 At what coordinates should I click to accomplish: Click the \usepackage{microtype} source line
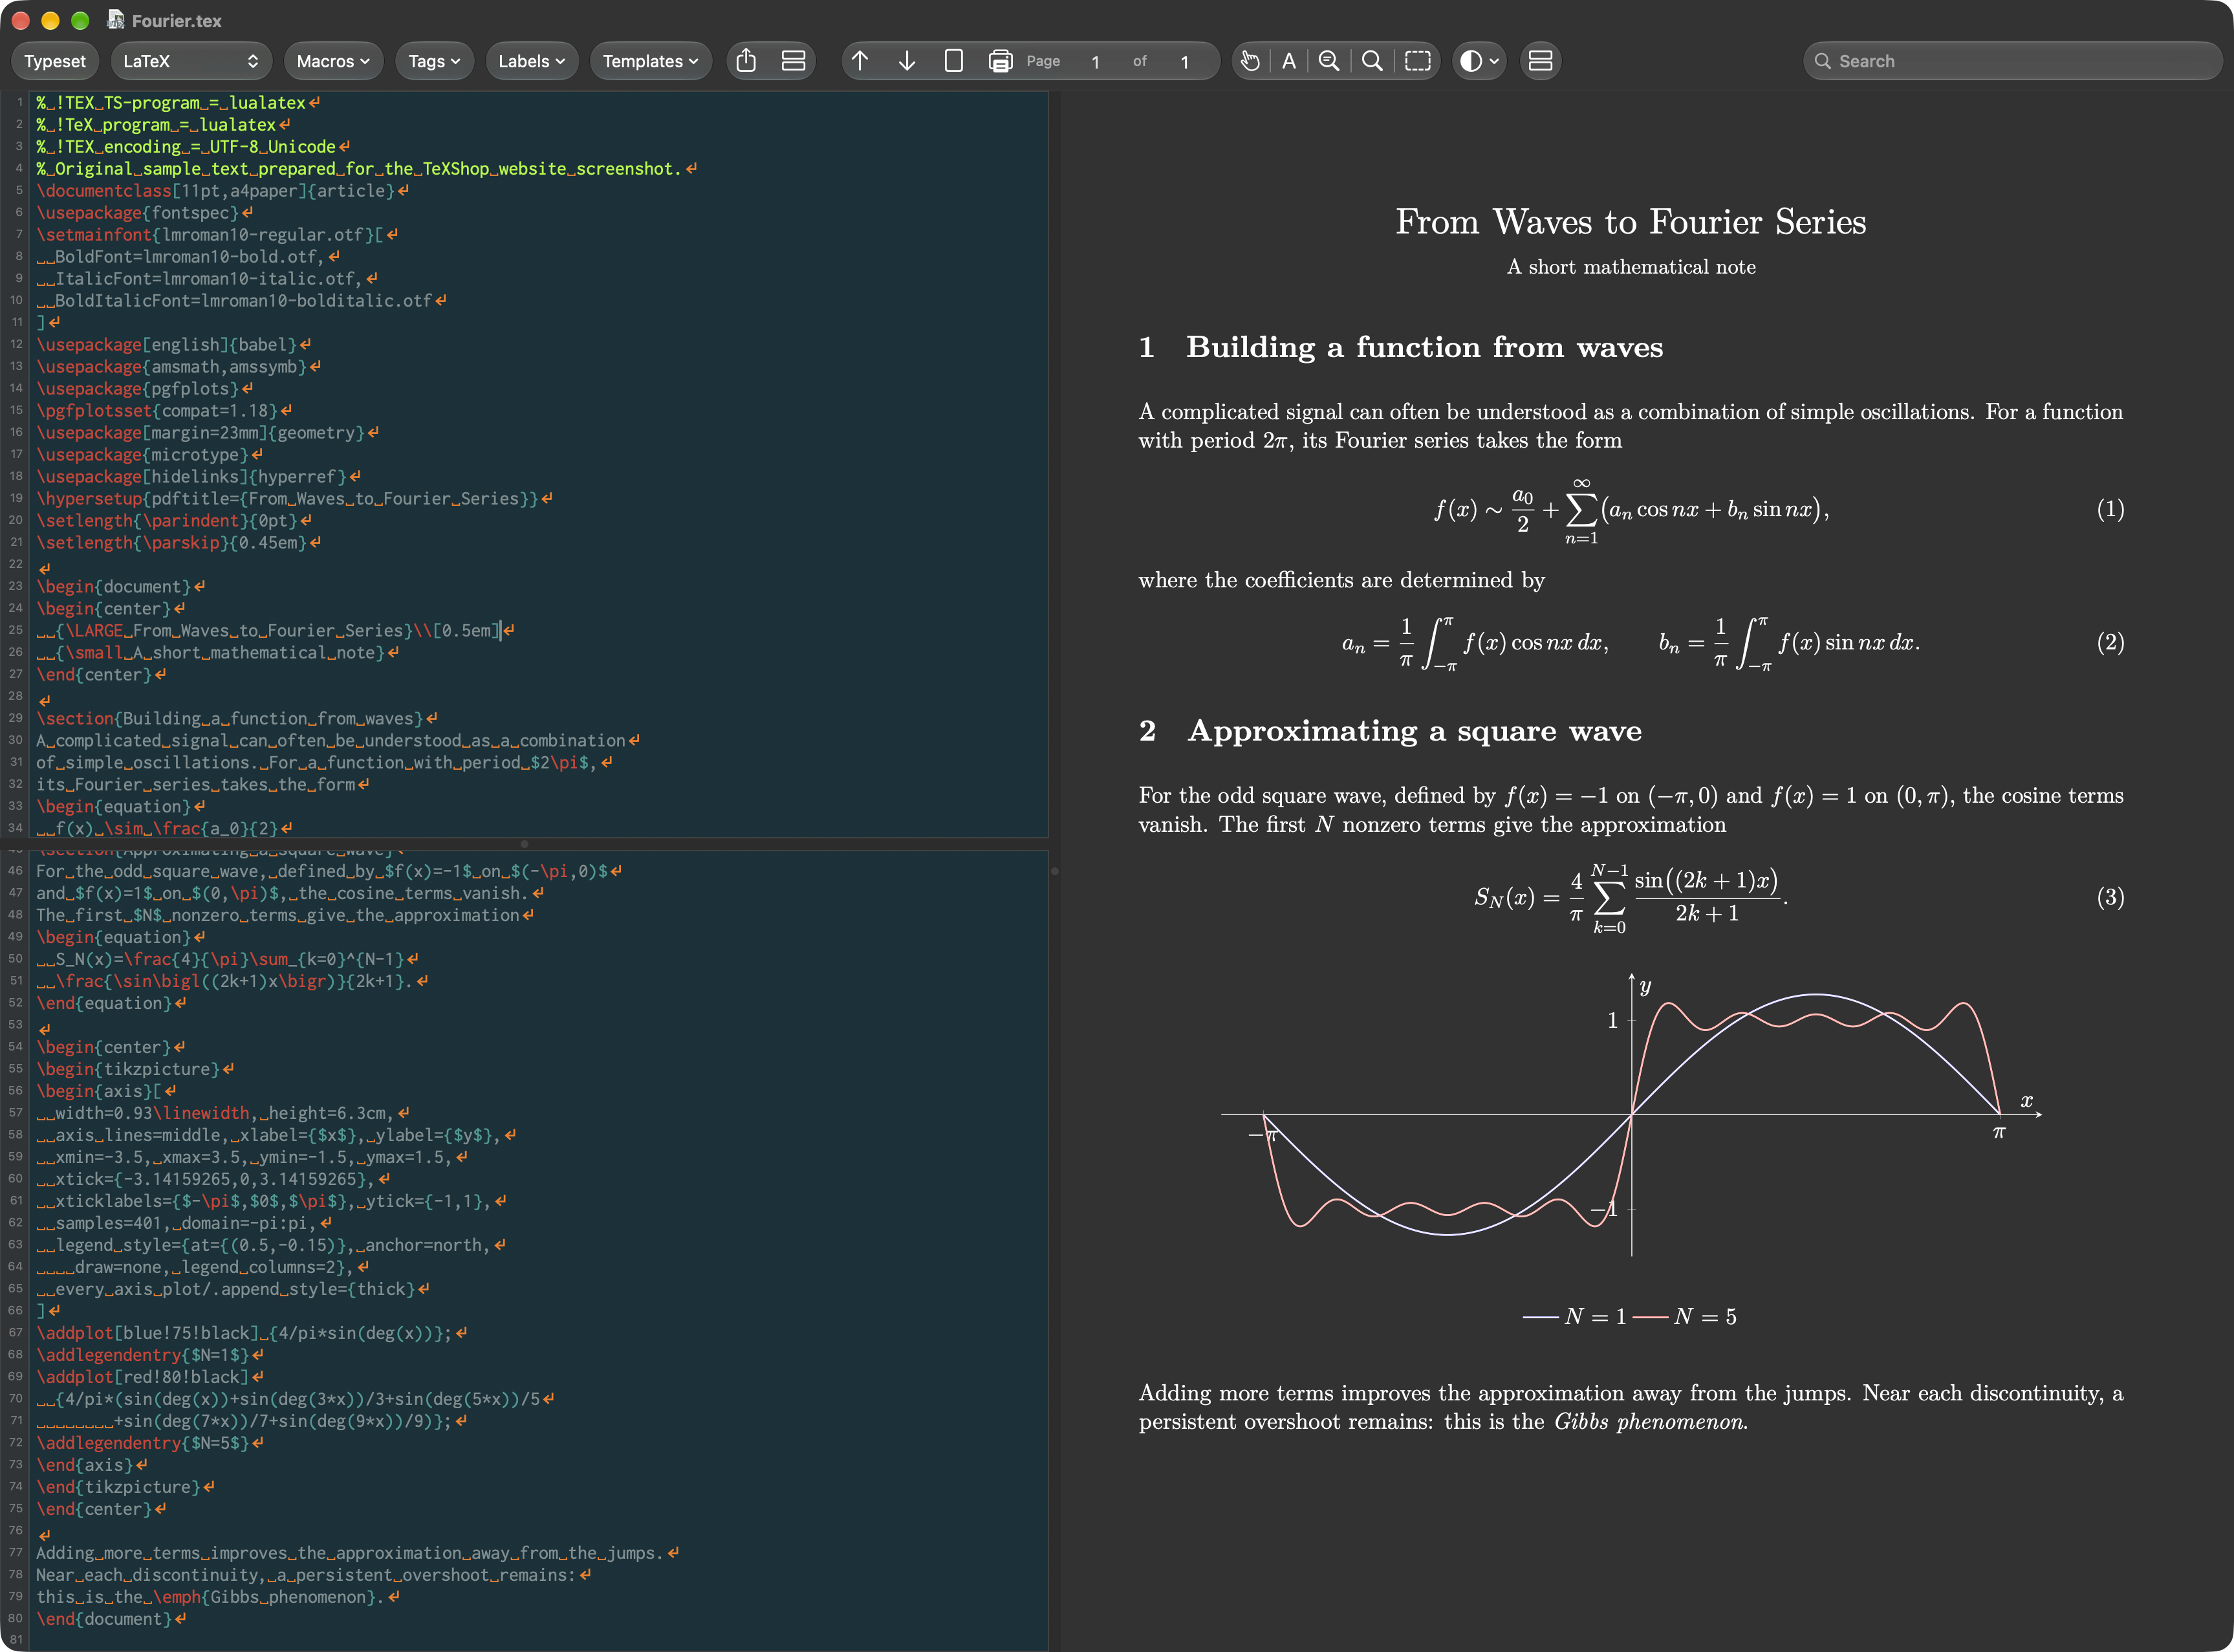(142, 455)
